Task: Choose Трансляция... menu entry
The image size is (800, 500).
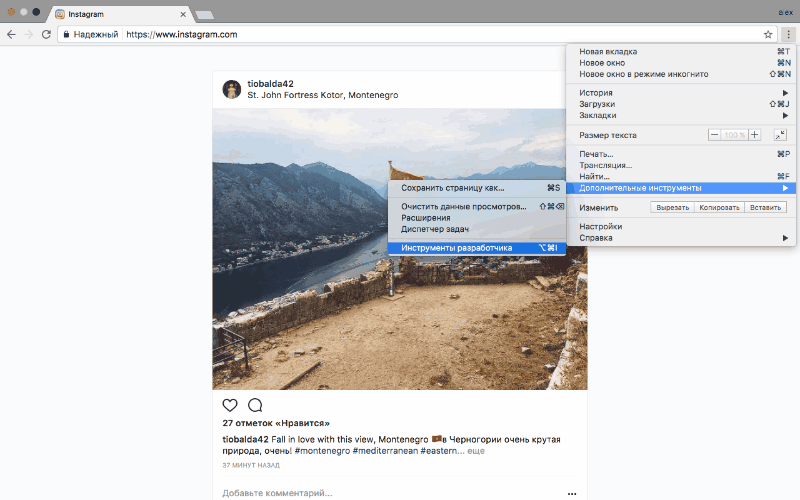Action: [681, 165]
